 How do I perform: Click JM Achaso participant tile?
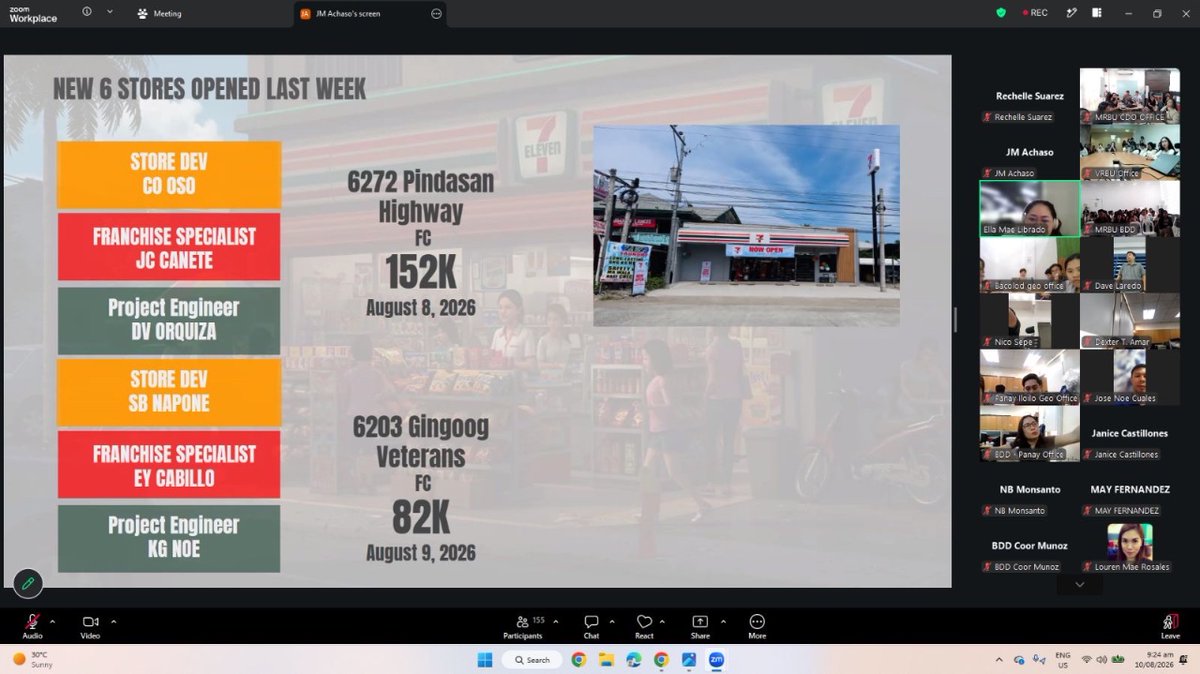pyautogui.click(x=1029, y=152)
